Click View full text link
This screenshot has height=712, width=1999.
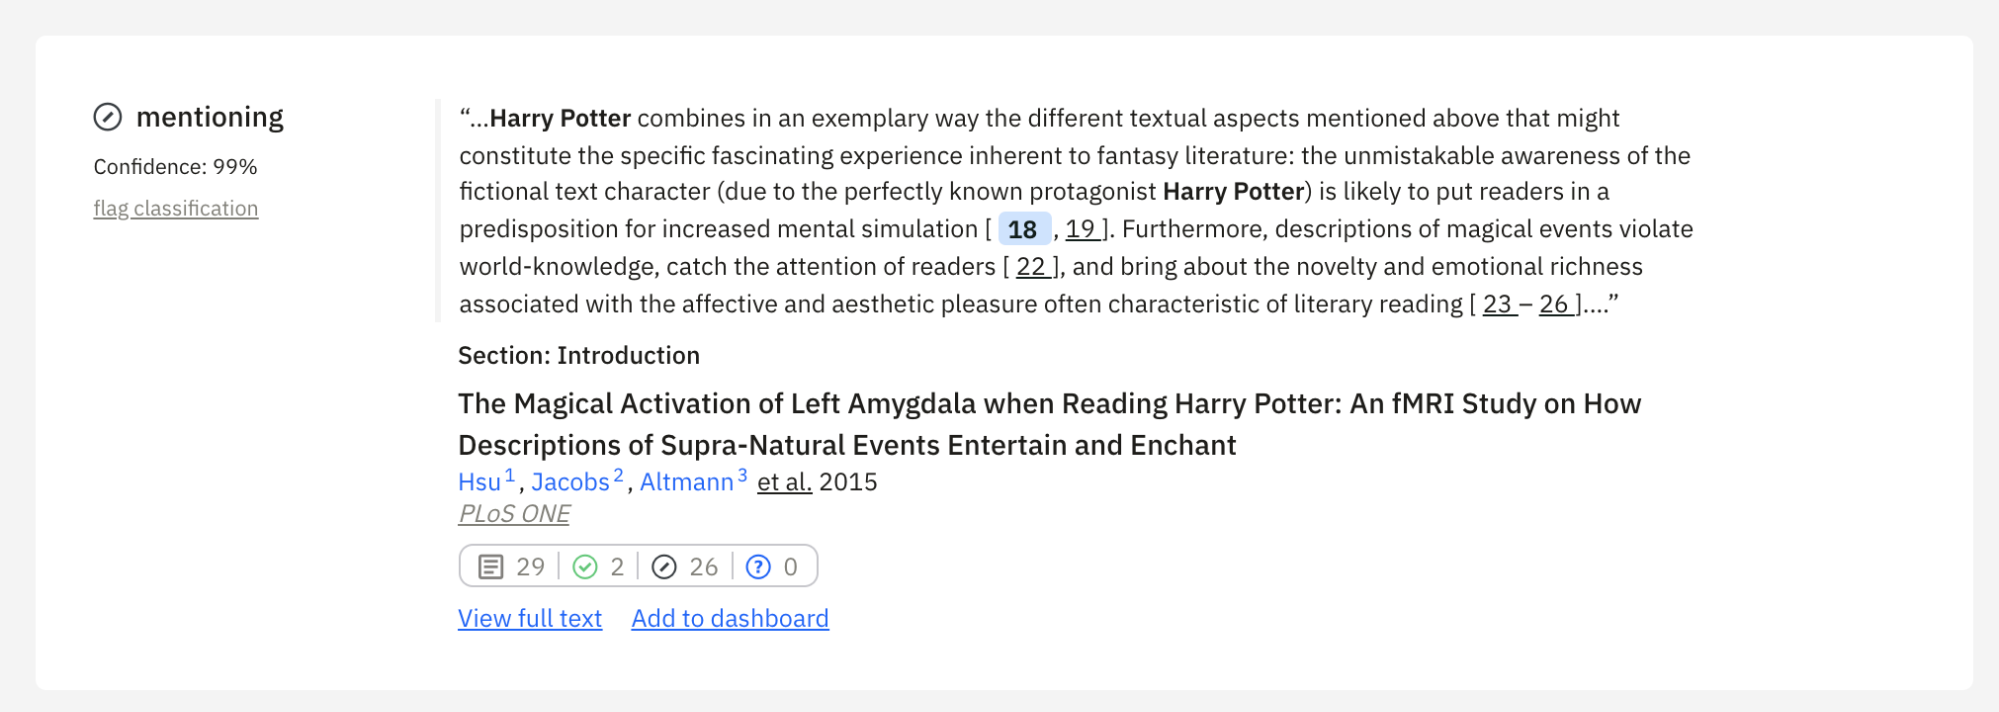click(x=530, y=619)
